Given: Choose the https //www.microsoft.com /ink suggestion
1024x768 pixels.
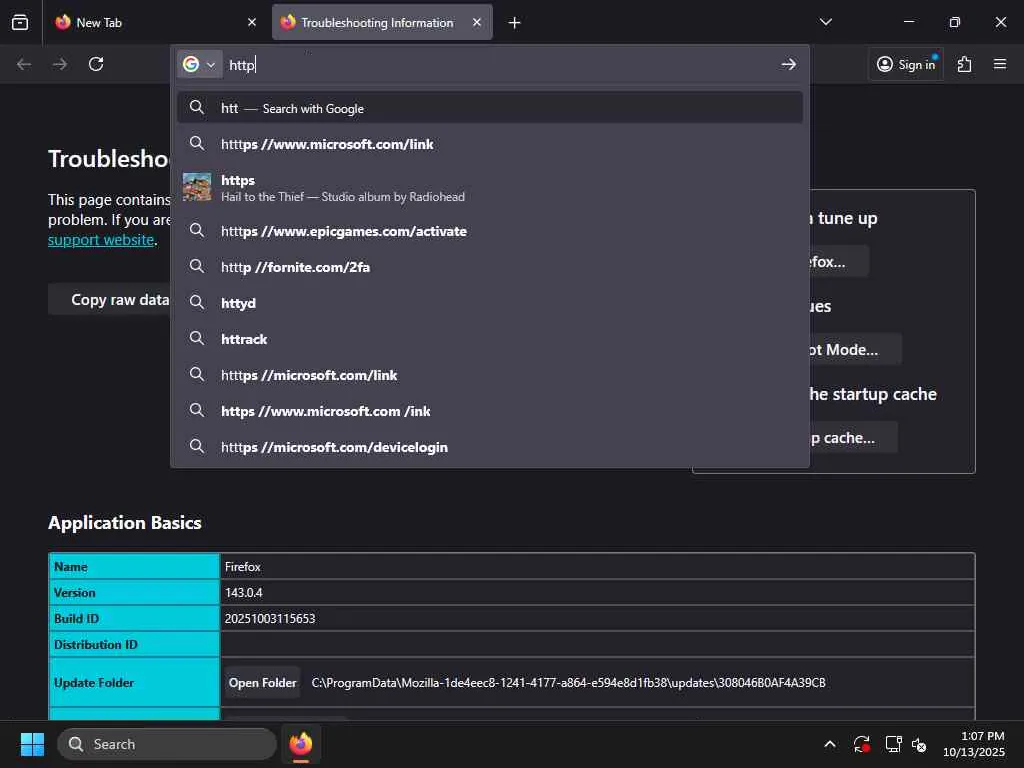Looking at the screenshot, I should (490, 411).
